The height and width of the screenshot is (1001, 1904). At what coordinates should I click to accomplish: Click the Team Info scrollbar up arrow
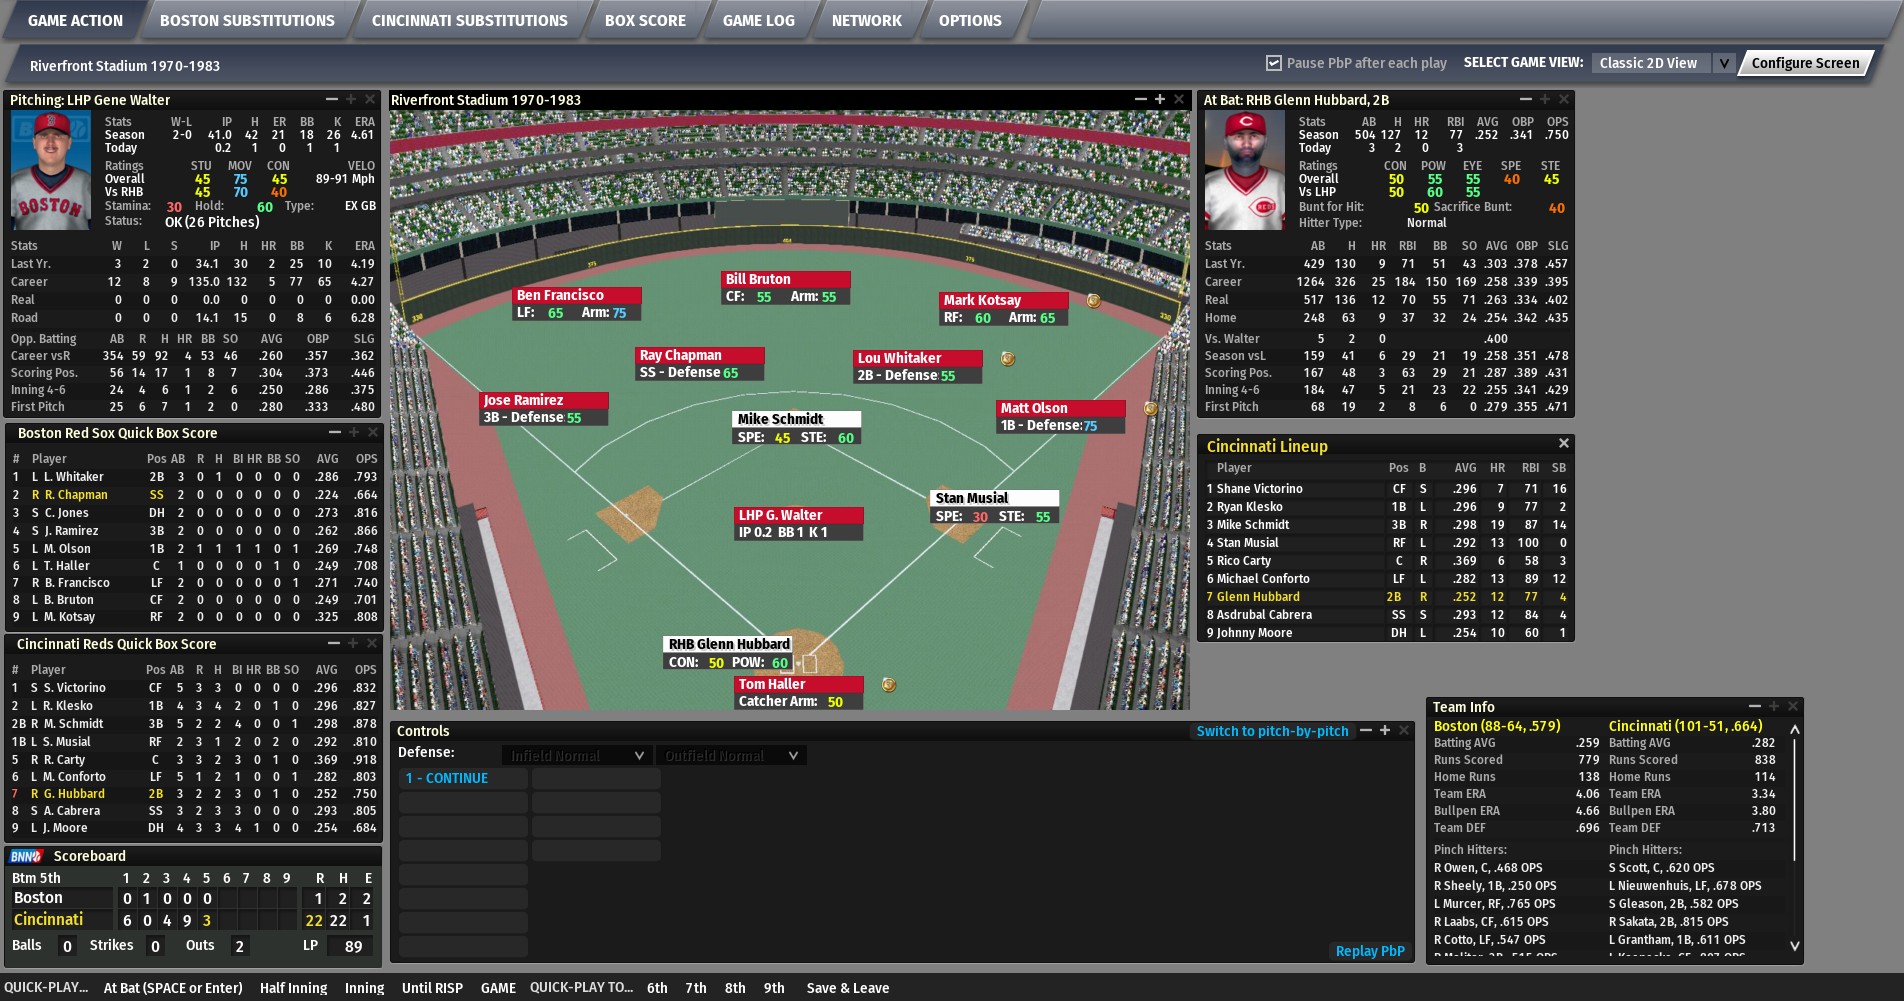1794,730
